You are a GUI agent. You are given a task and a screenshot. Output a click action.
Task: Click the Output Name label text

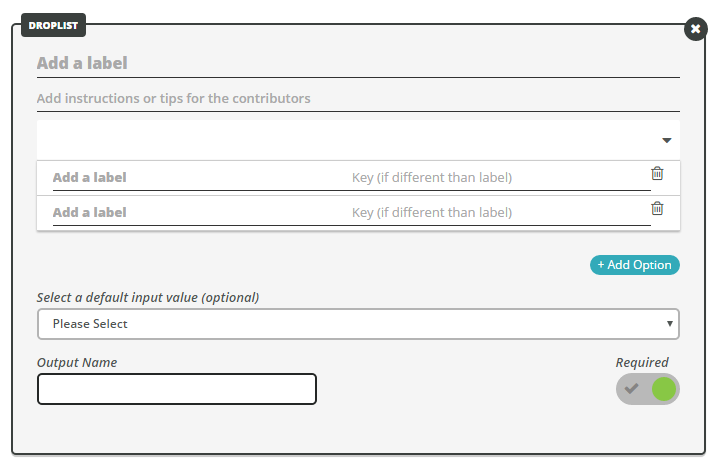point(77,363)
